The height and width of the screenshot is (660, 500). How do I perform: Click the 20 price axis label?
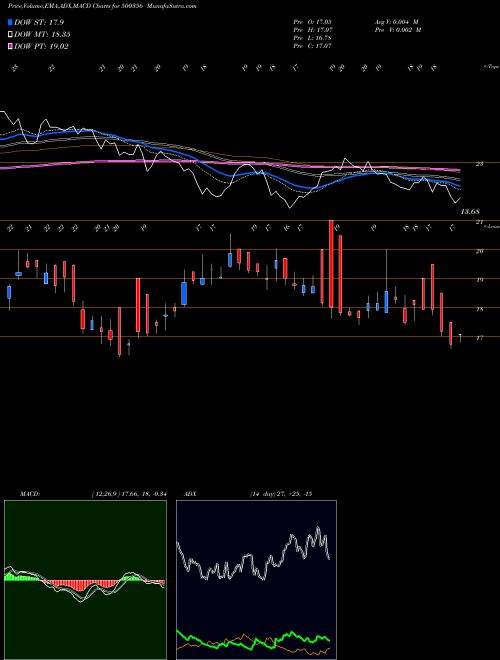[x=479, y=251]
